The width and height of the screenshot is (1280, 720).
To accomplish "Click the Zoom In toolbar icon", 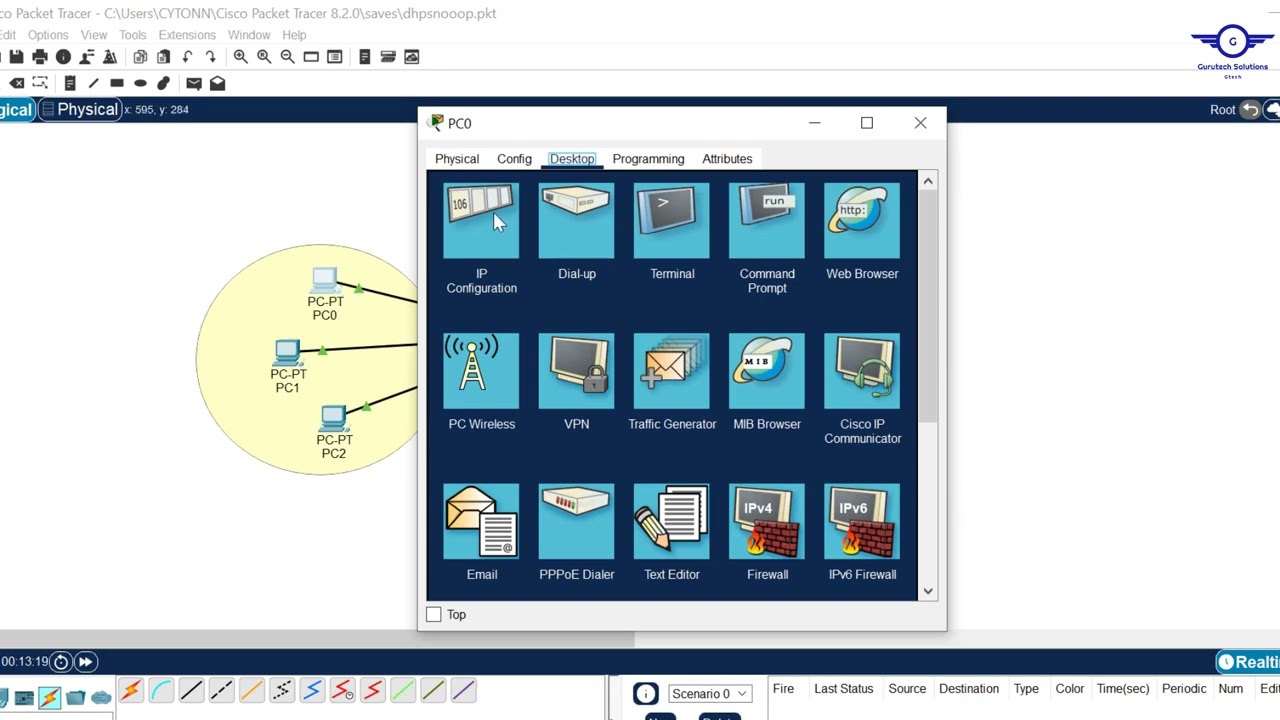I will [240, 57].
